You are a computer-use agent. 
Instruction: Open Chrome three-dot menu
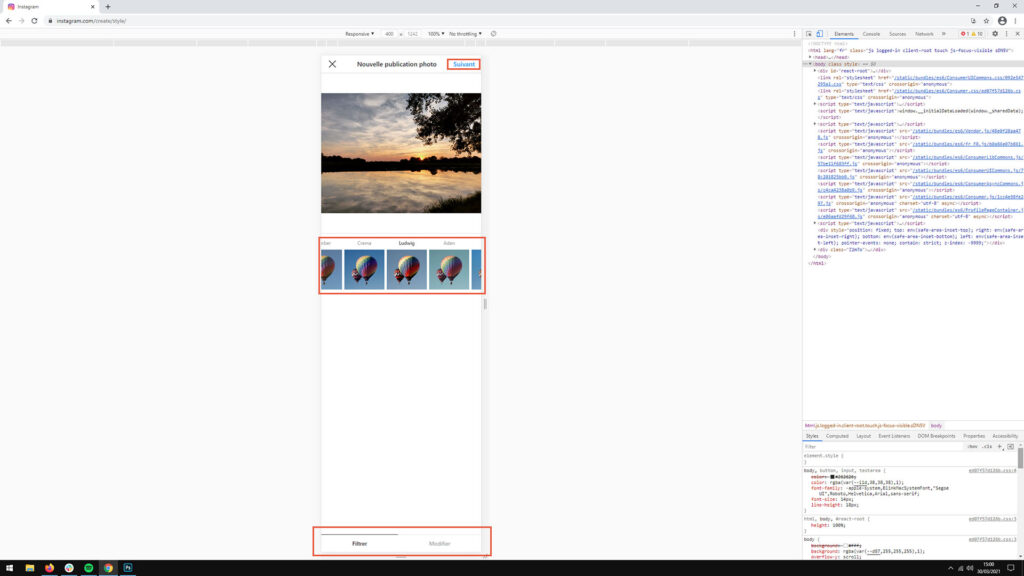(x=1016, y=21)
